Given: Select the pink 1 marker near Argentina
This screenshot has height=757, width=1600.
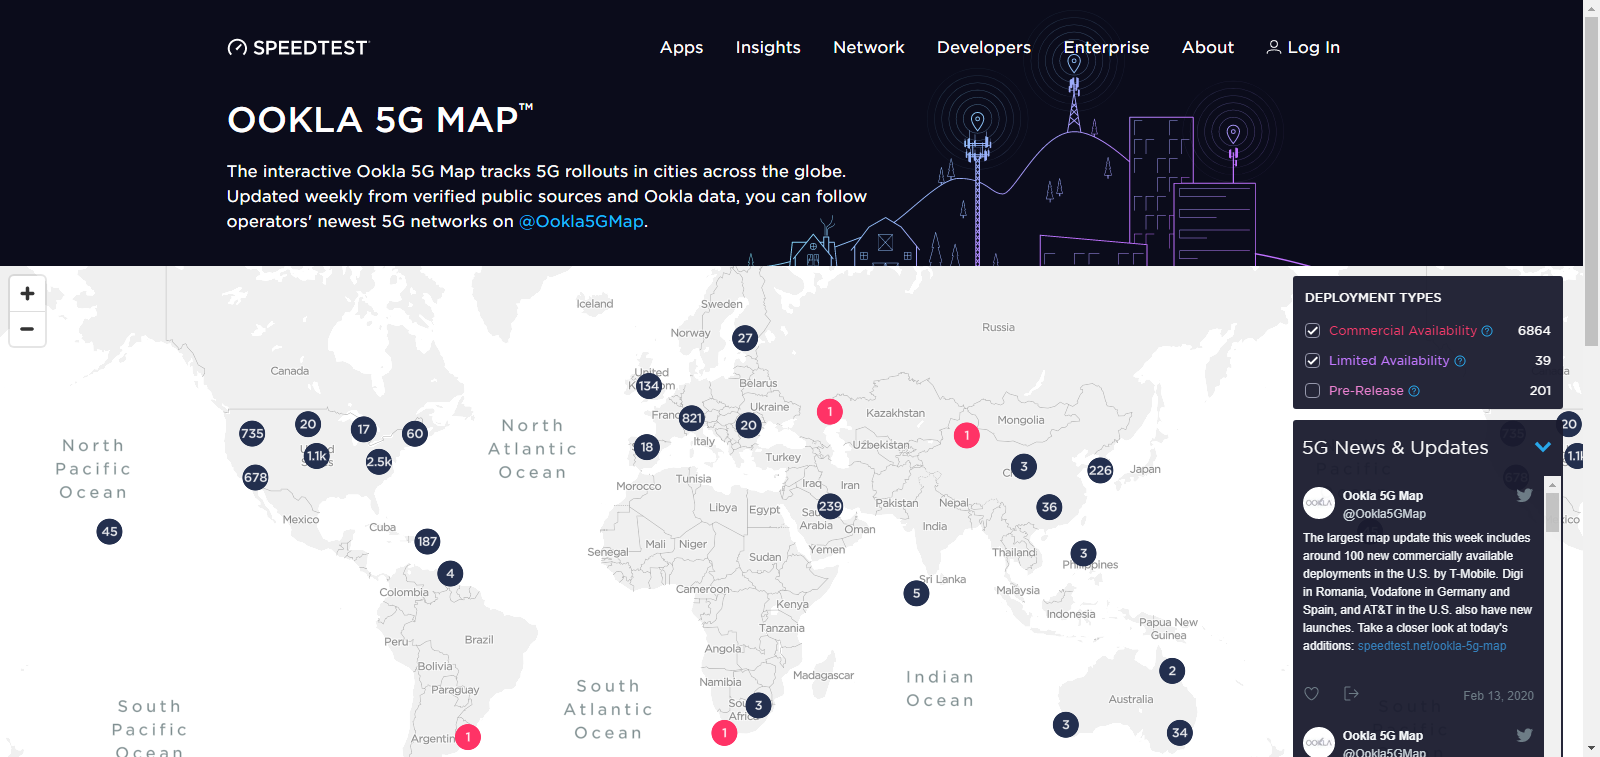Looking at the screenshot, I should (468, 737).
